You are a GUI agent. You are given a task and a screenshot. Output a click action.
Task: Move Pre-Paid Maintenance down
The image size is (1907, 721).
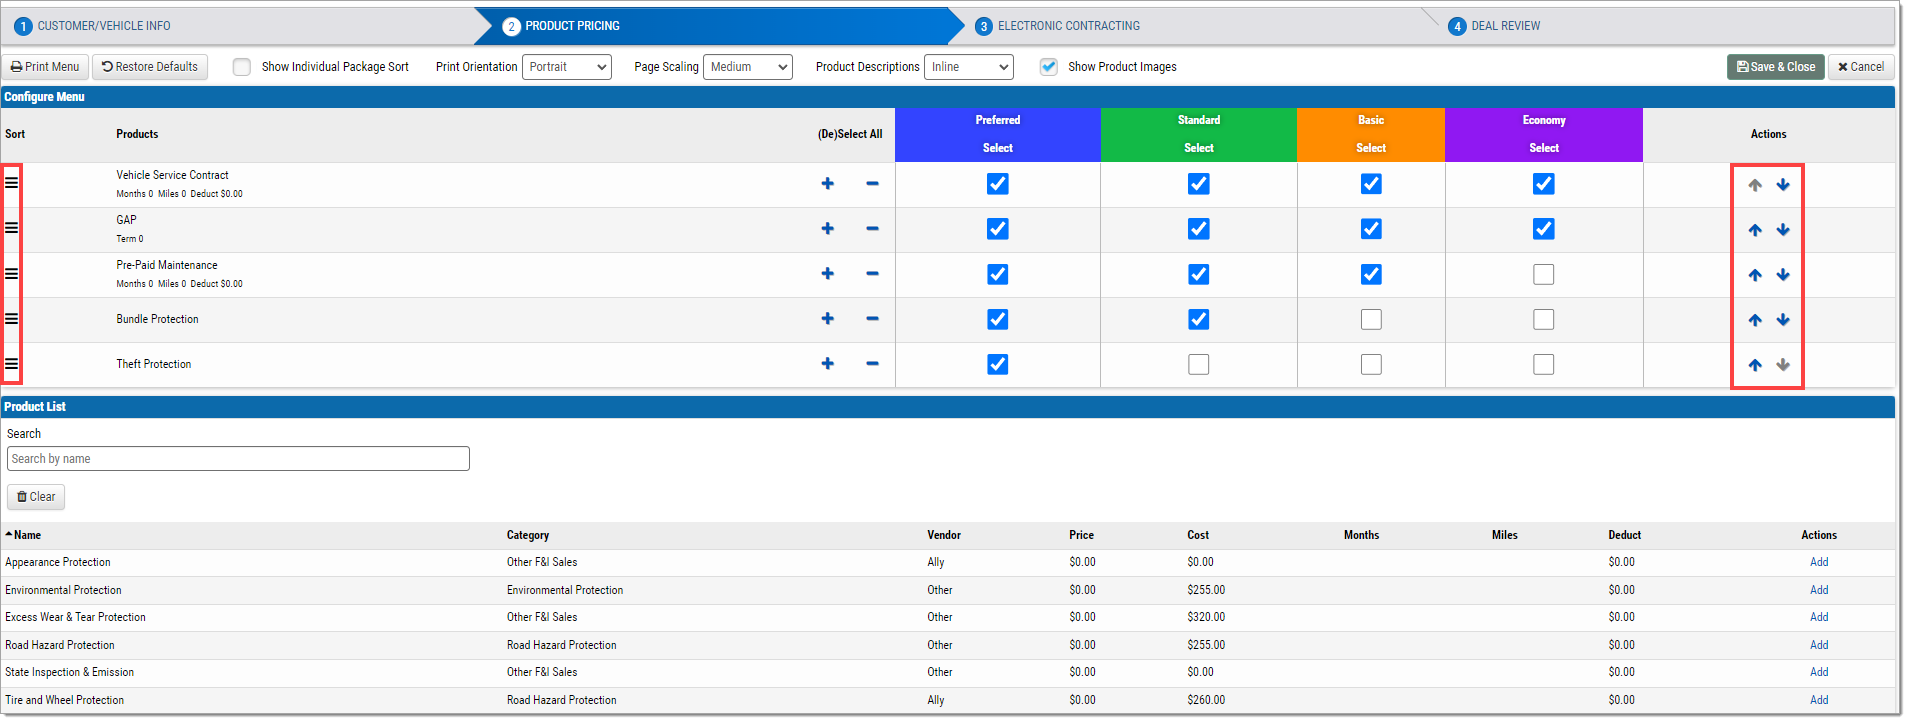tap(1783, 275)
